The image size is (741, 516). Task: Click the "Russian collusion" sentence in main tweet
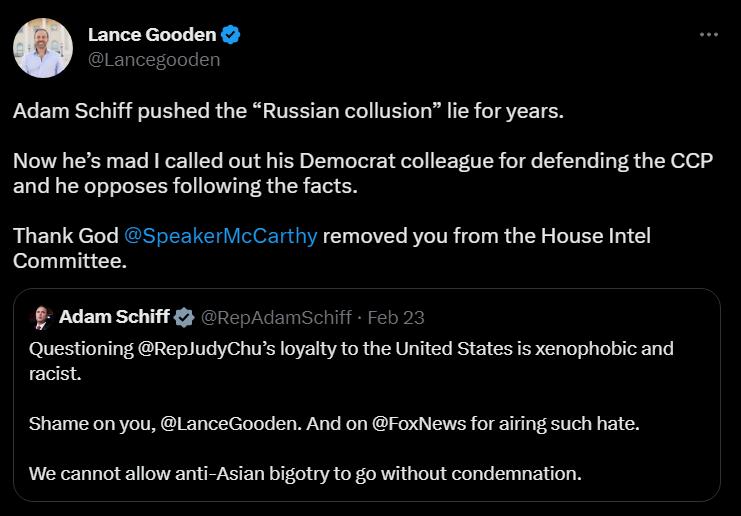point(288,111)
